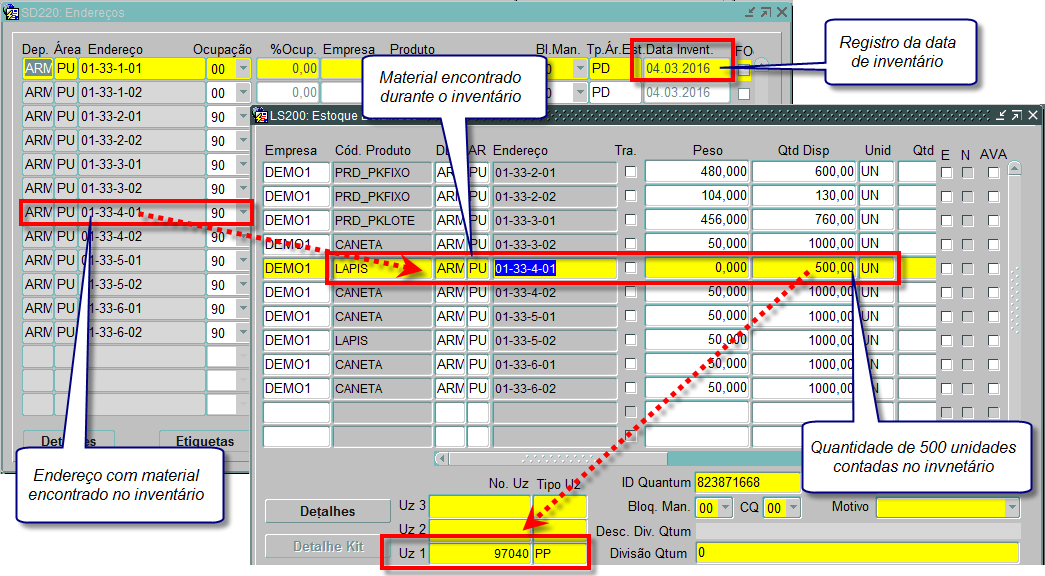Screen dimensions: 1045x576
Task: Select highlighted address cell 01-33-4-01 in LS200
Action: (554, 268)
